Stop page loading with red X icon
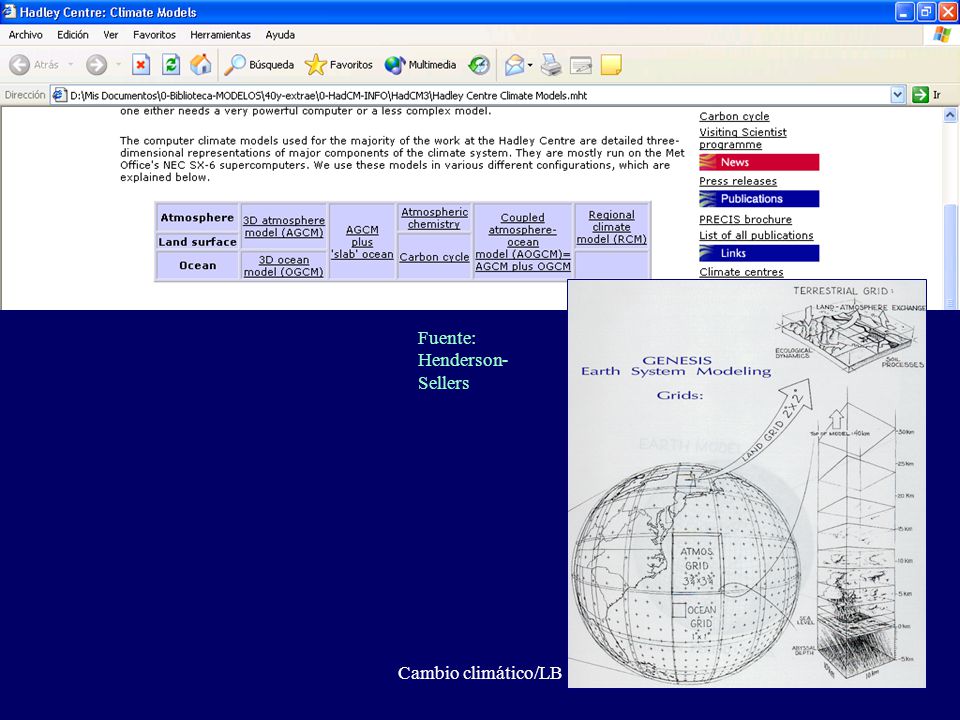960x720 pixels. [141, 64]
